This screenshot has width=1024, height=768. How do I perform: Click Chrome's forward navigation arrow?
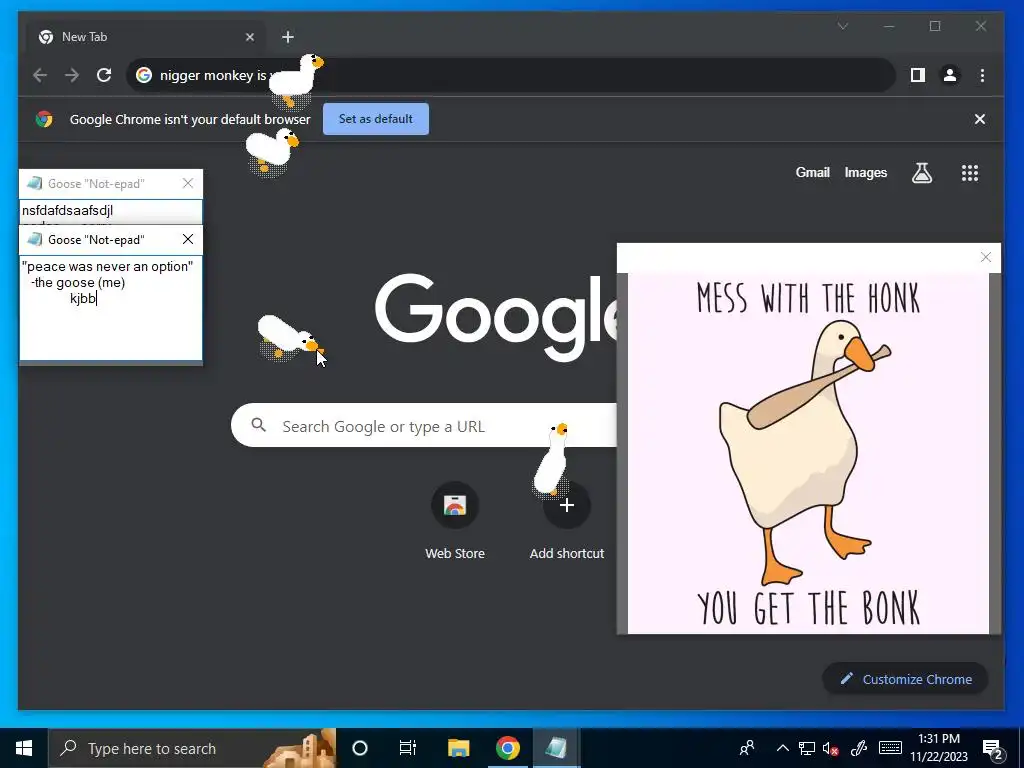point(72,75)
